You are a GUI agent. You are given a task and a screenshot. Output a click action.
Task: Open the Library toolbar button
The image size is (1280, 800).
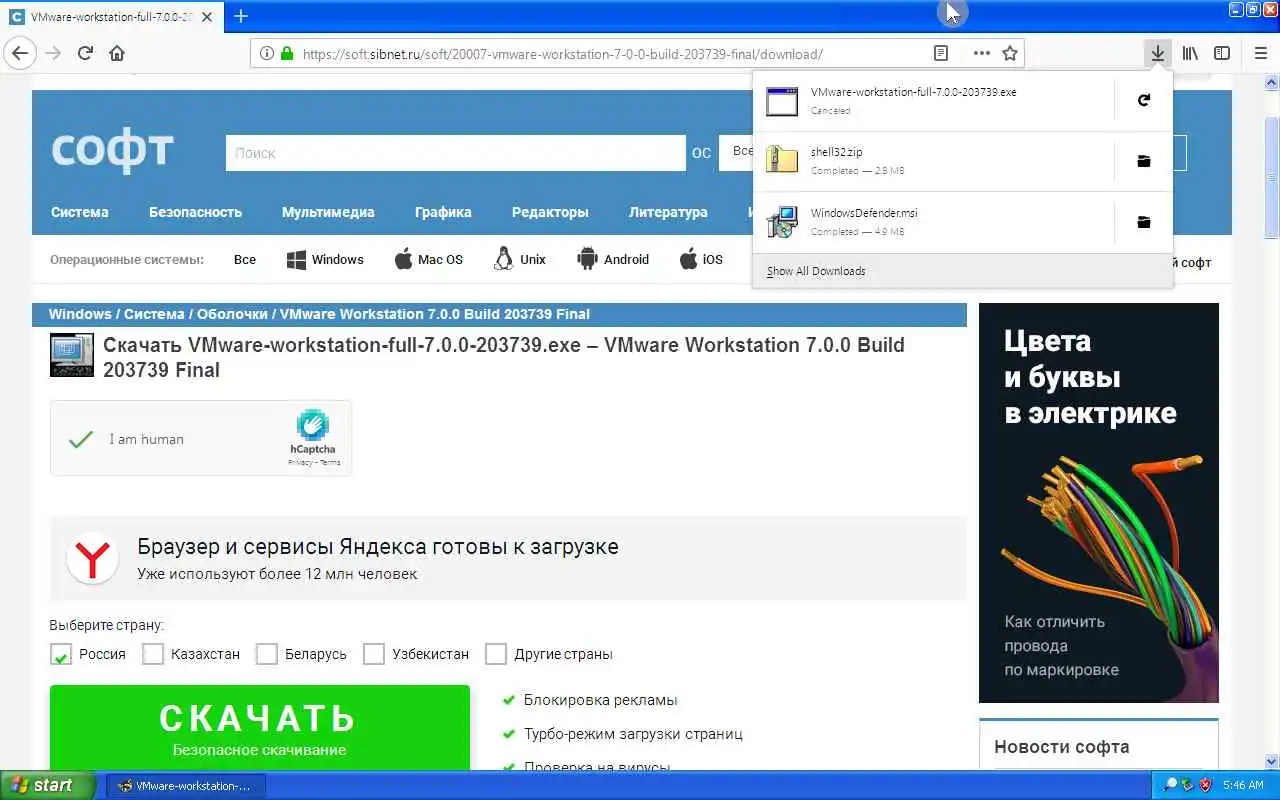pos(1190,53)
